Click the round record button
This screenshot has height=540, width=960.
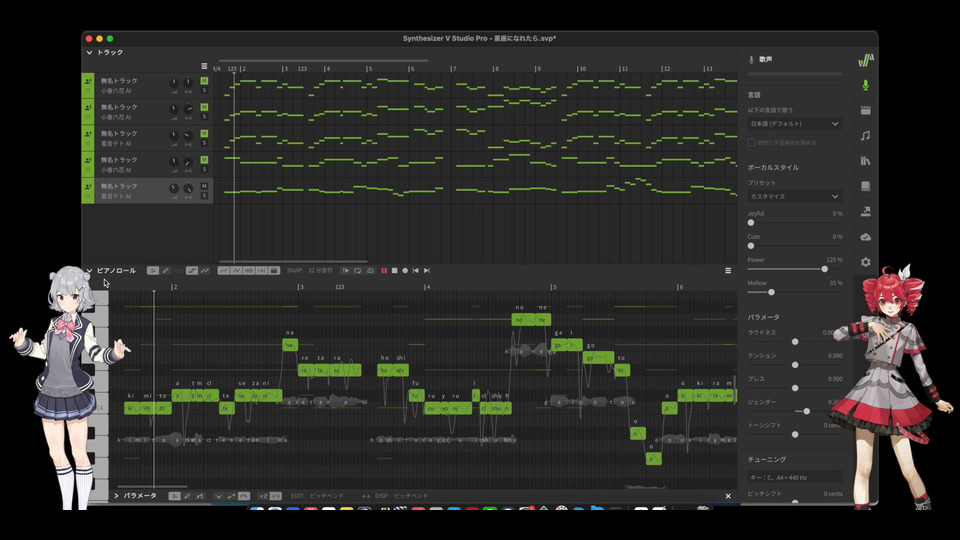pos(405,271)
